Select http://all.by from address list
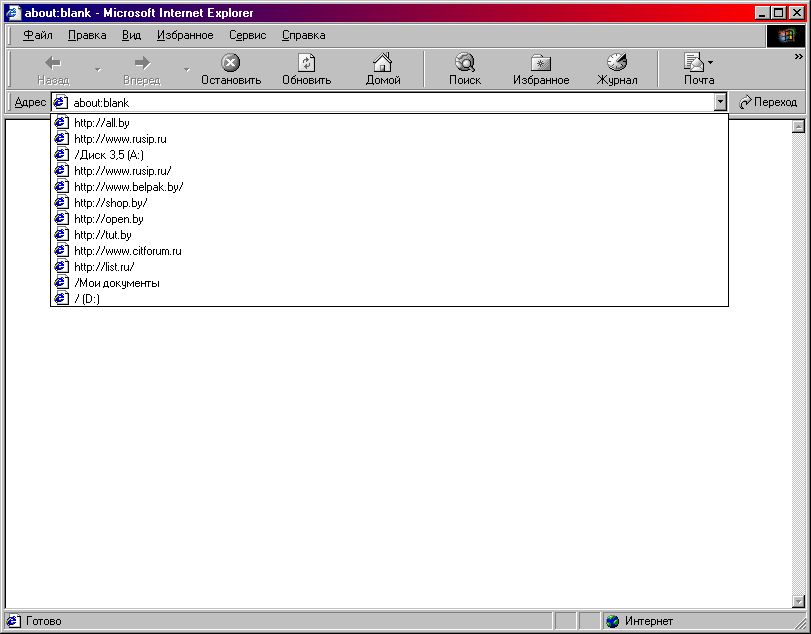 389,123
